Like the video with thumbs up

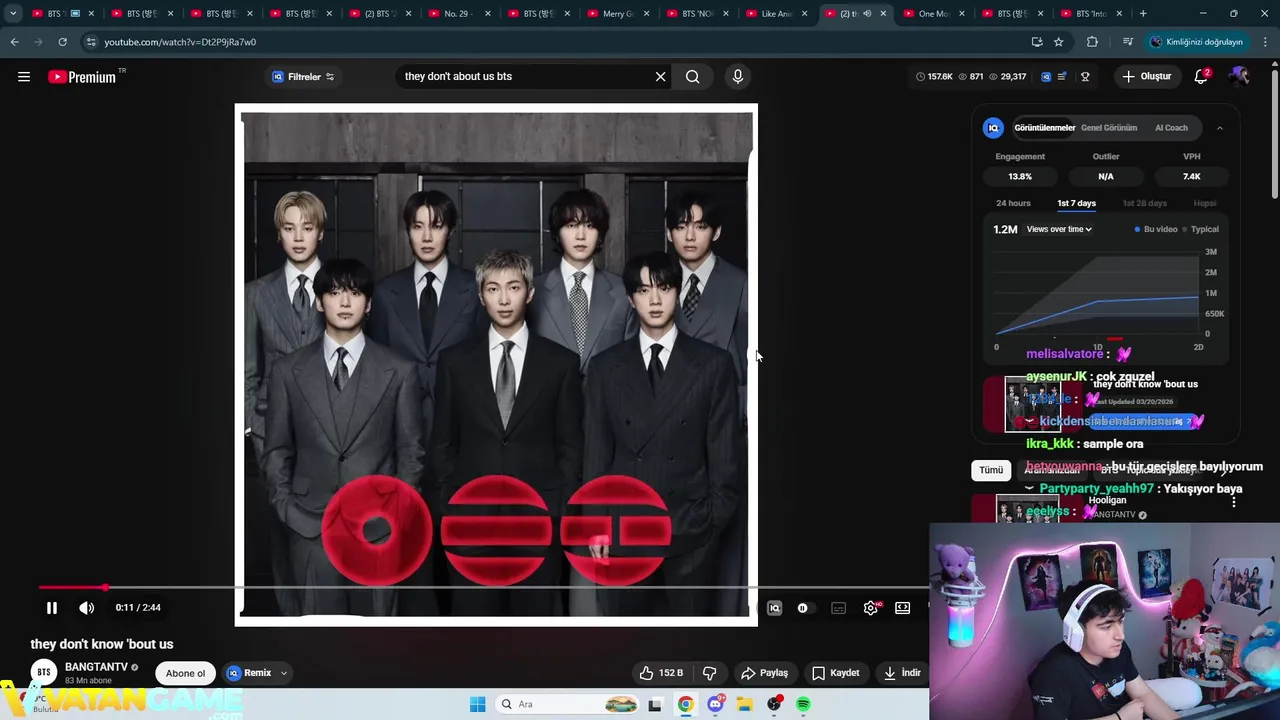(663, 673)
